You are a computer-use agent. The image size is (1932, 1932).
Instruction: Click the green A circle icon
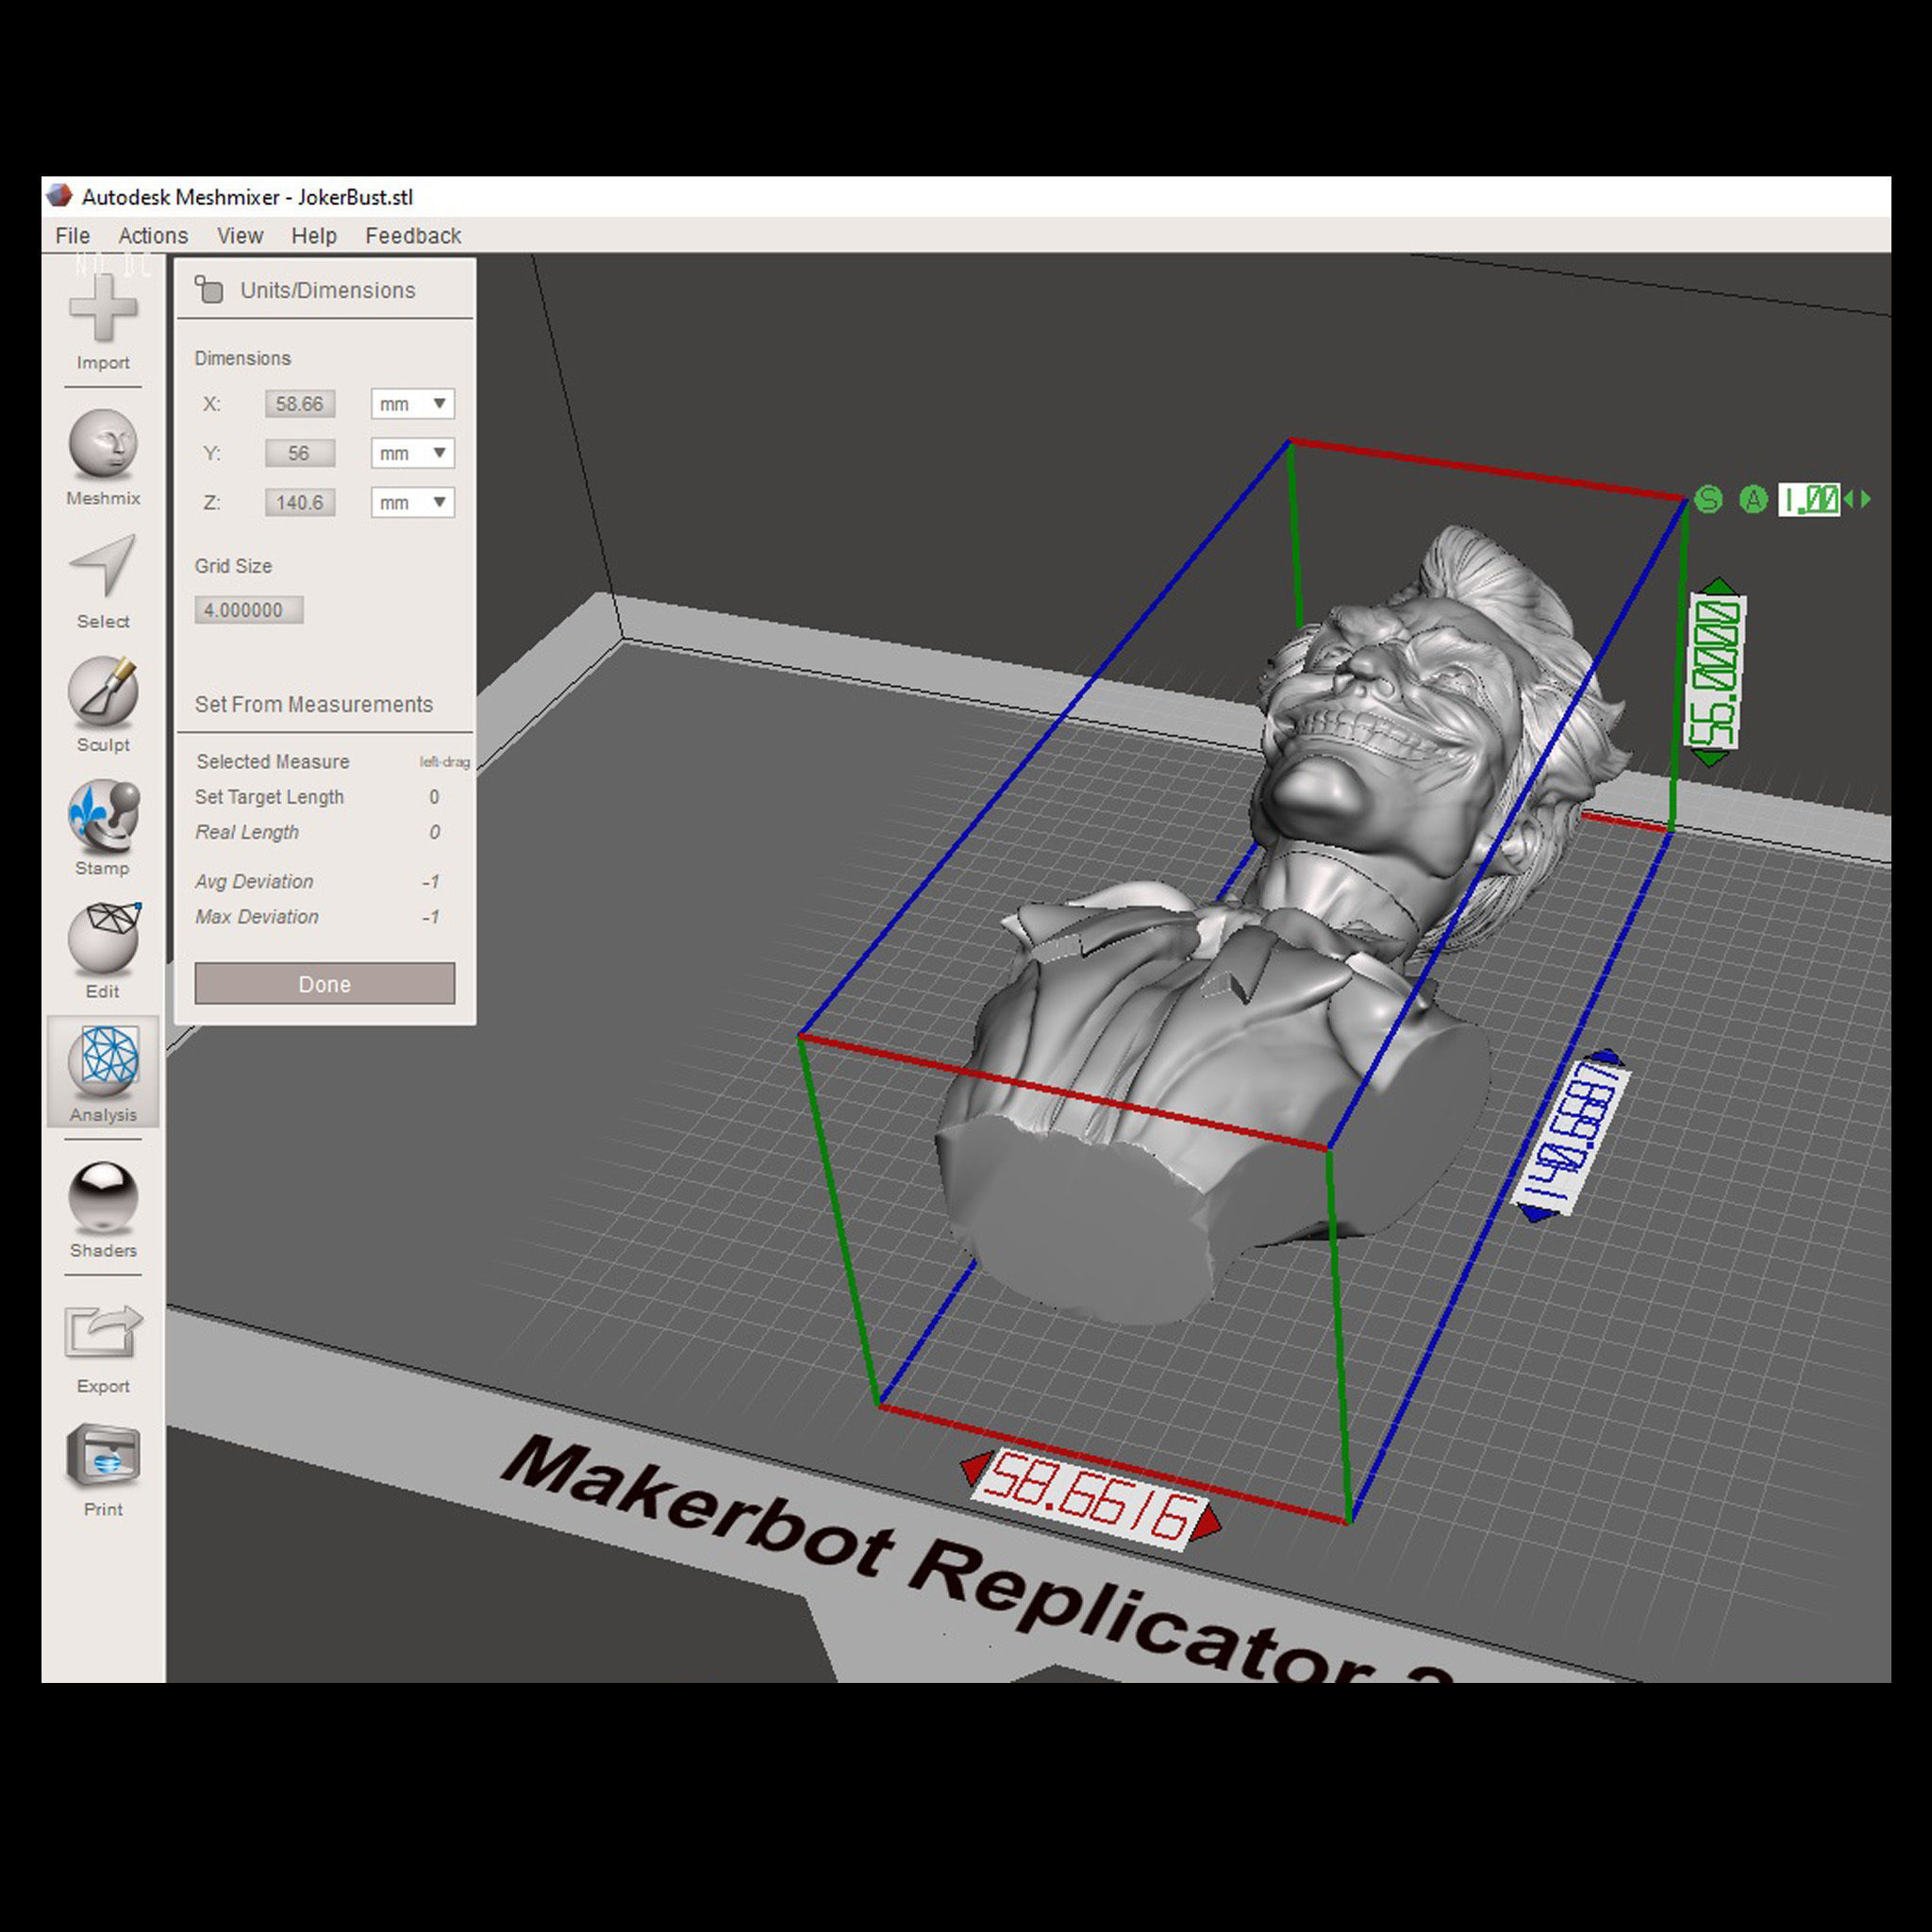tap(1753, 499)
